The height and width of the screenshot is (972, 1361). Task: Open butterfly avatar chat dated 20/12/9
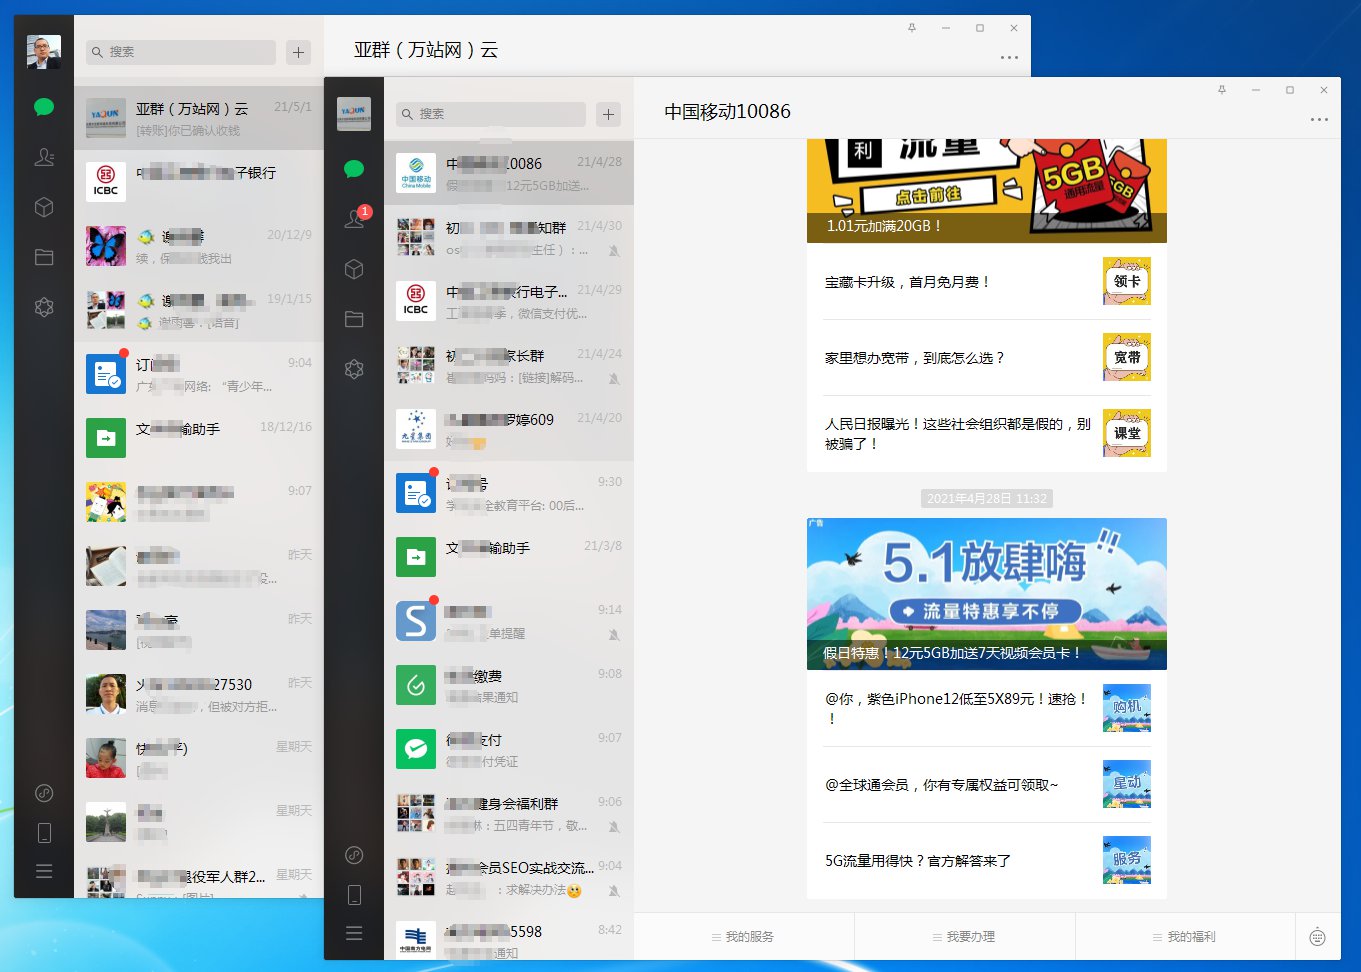click(199, 246)
